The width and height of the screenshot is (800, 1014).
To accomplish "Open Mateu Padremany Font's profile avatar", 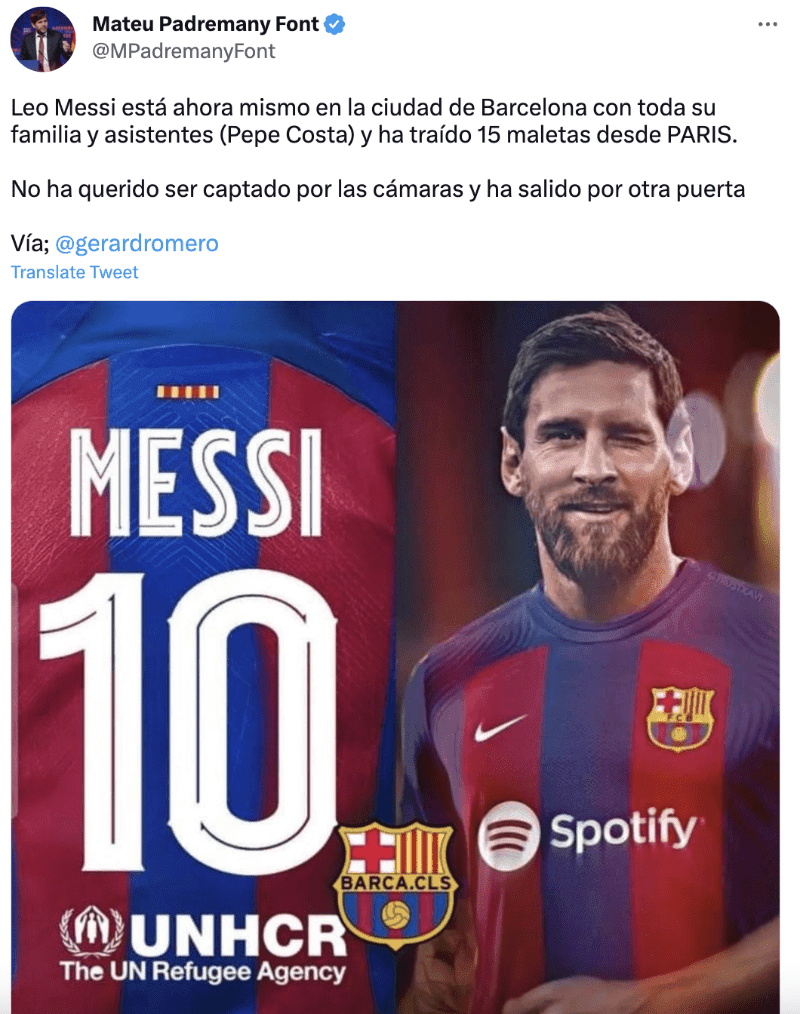I will pyautogui.click(x=43, y=39).
